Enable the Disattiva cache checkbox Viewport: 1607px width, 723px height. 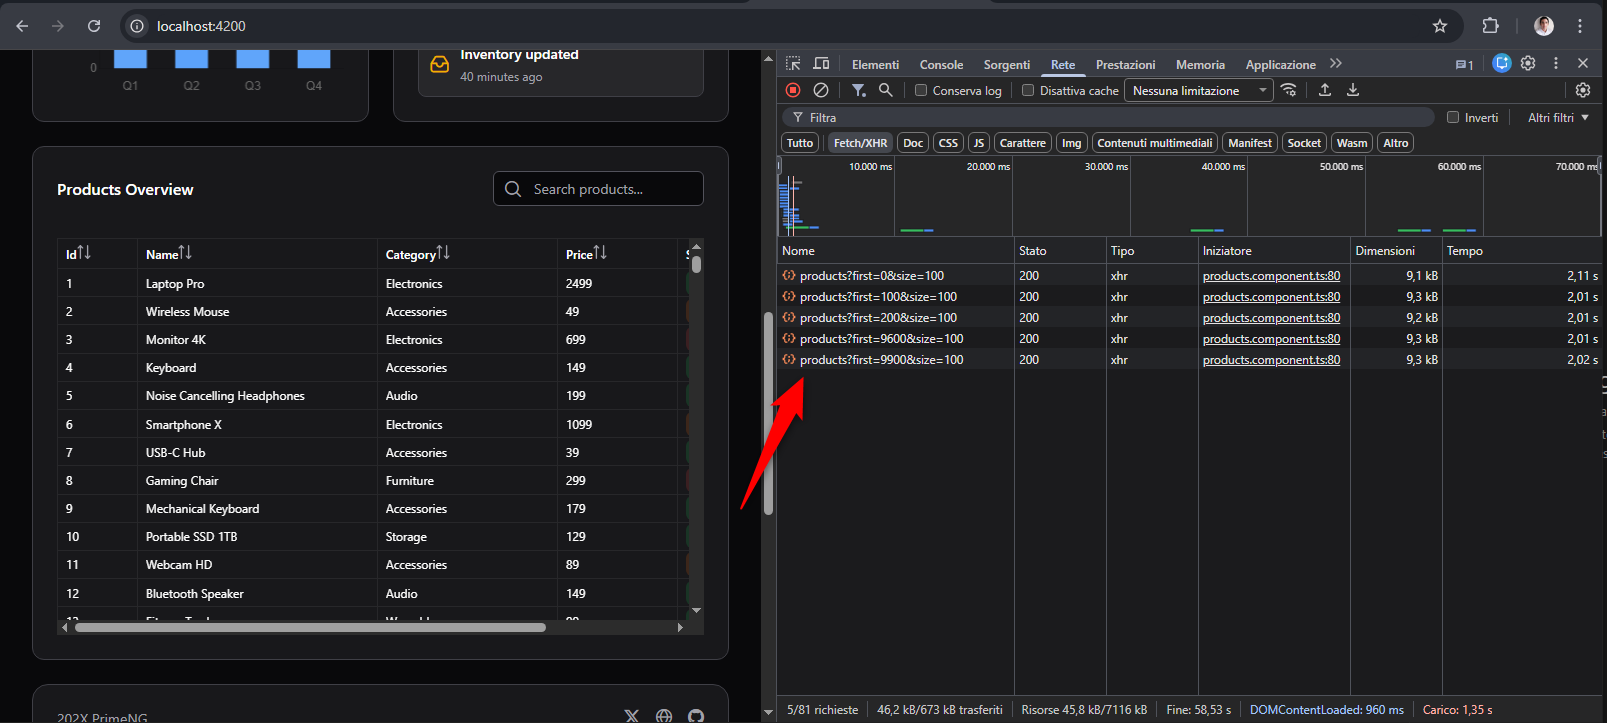click(1028, 90)
